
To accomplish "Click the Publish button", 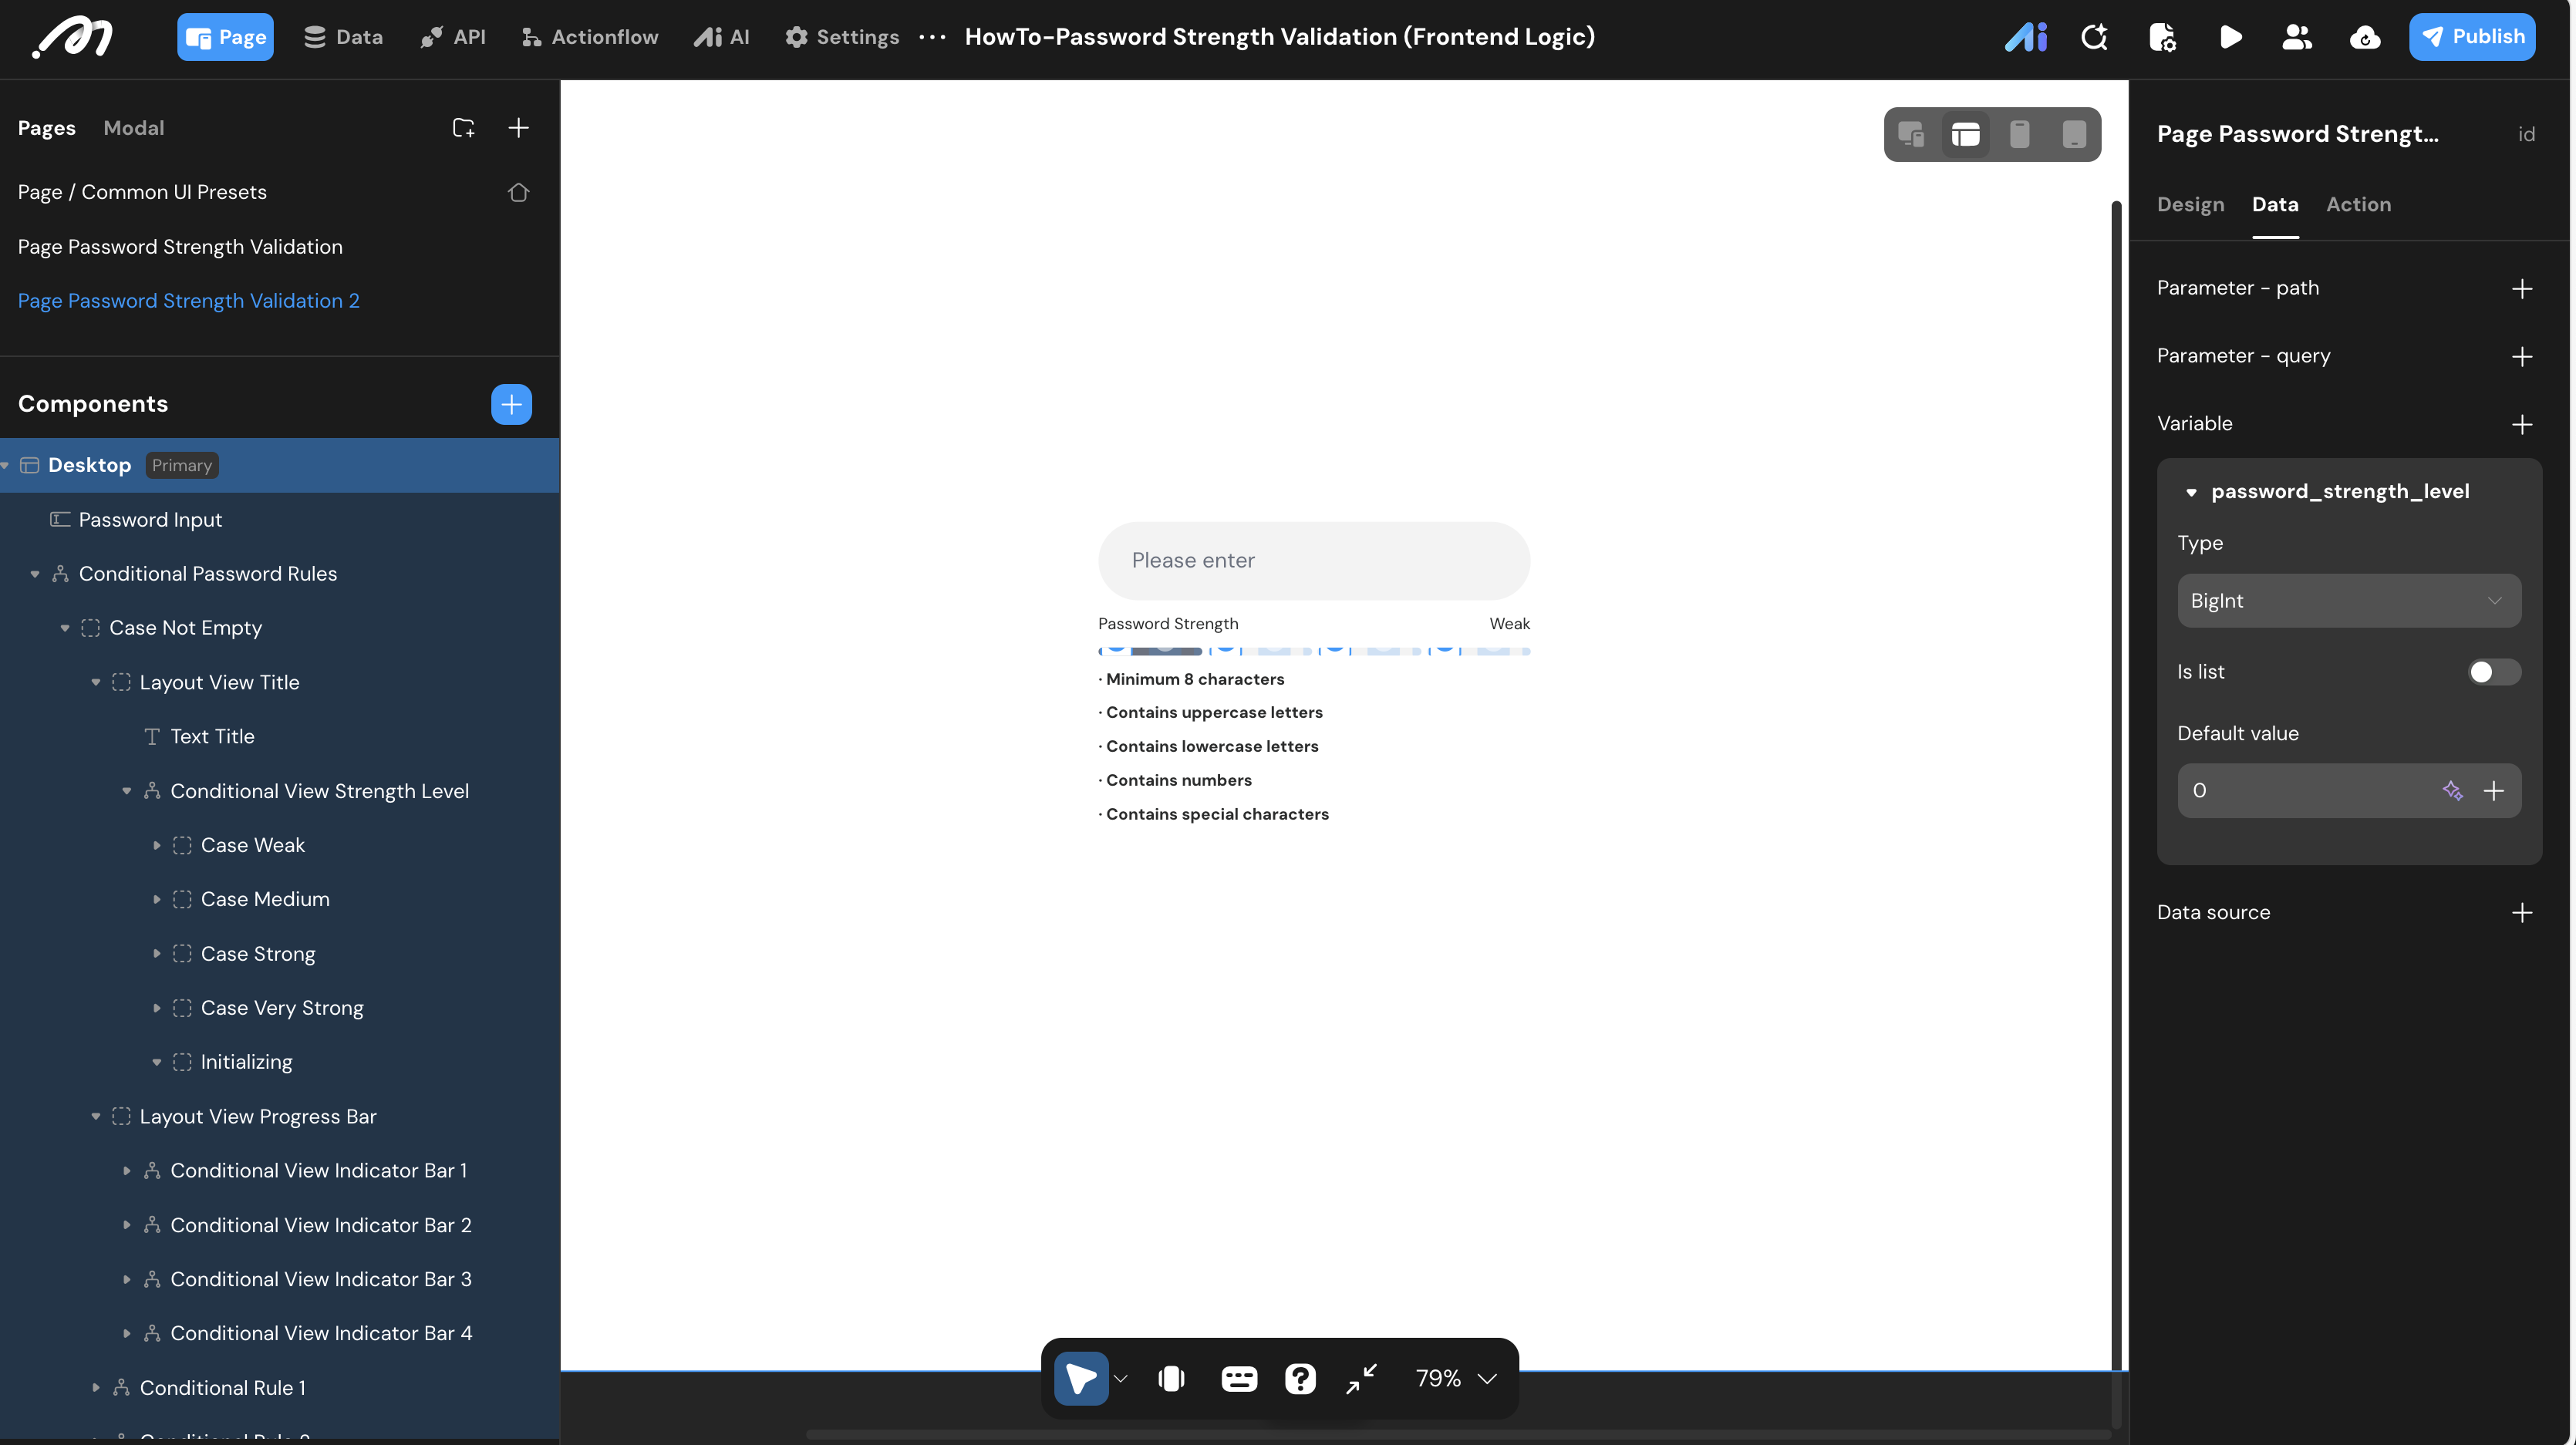I will tap(2472, 37).
